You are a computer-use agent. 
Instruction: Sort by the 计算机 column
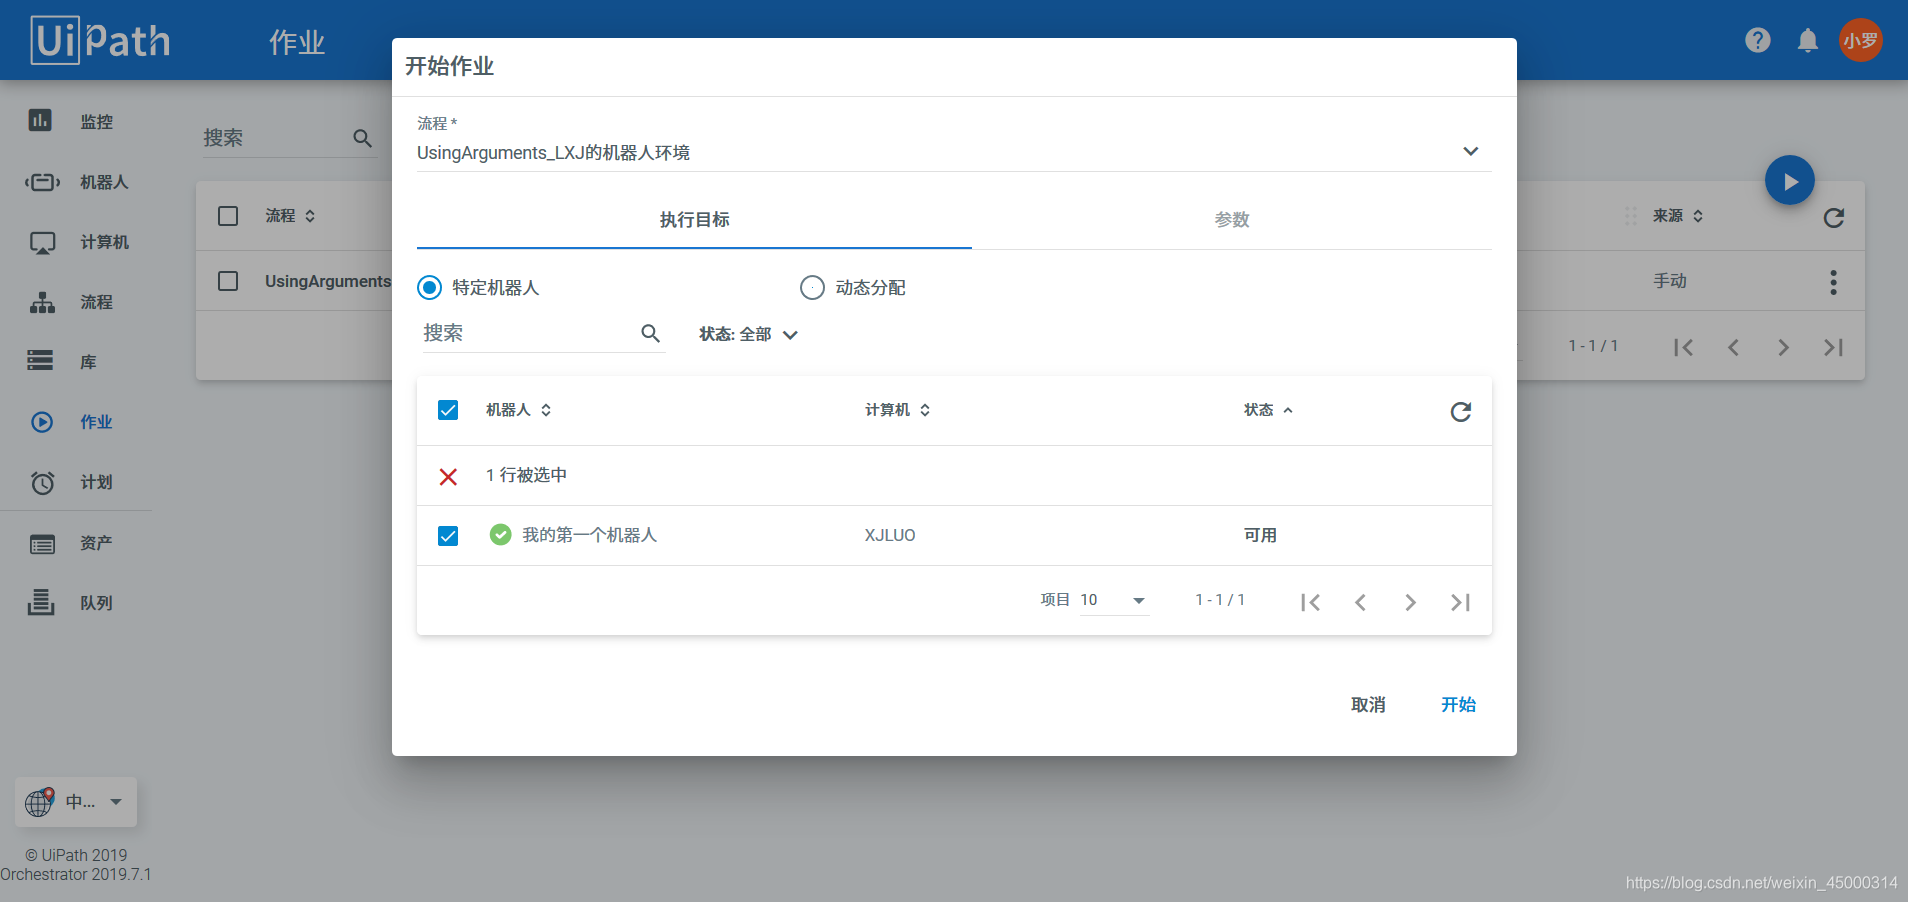[x=897, y=410]
